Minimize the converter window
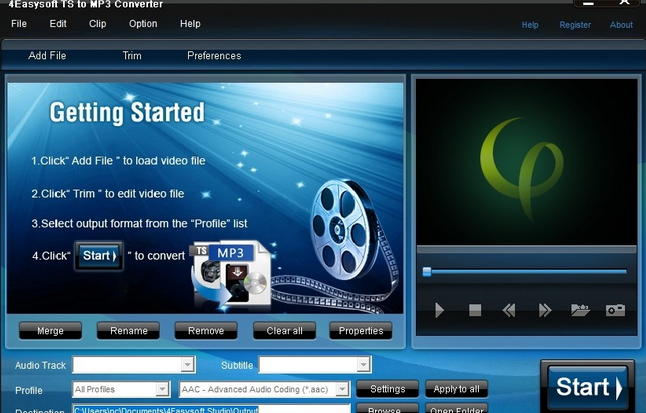 [588, 3]
